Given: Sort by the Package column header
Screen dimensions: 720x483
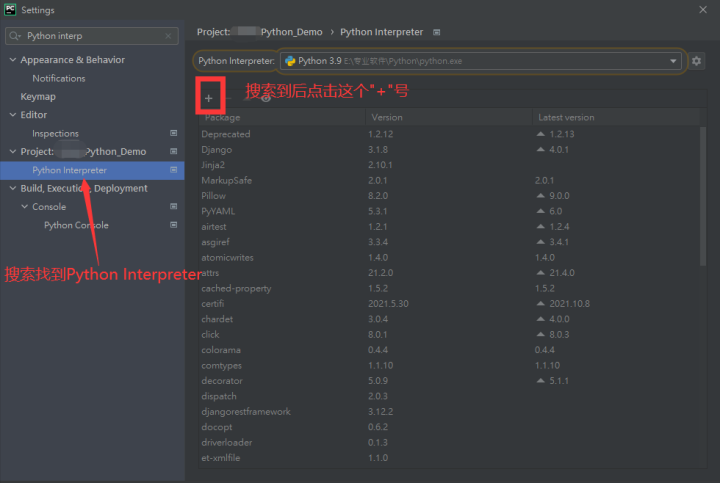Looking at the screenshot, I should click(x=282, y=118).
